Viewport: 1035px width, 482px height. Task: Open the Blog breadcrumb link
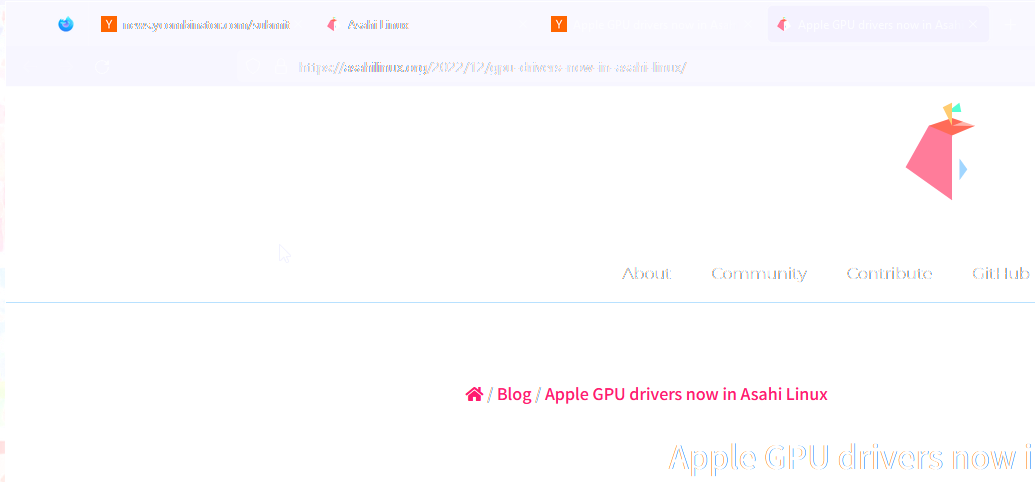[x=514, y=395]
